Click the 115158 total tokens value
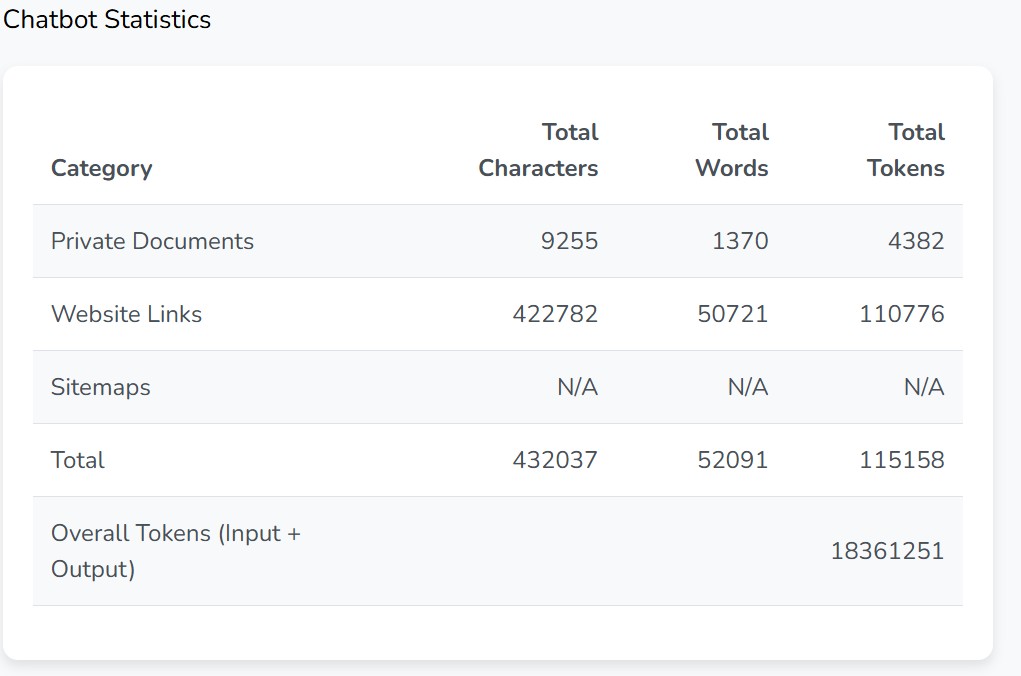This screenshot has height=676, width=1021. [x=902, y=460]
